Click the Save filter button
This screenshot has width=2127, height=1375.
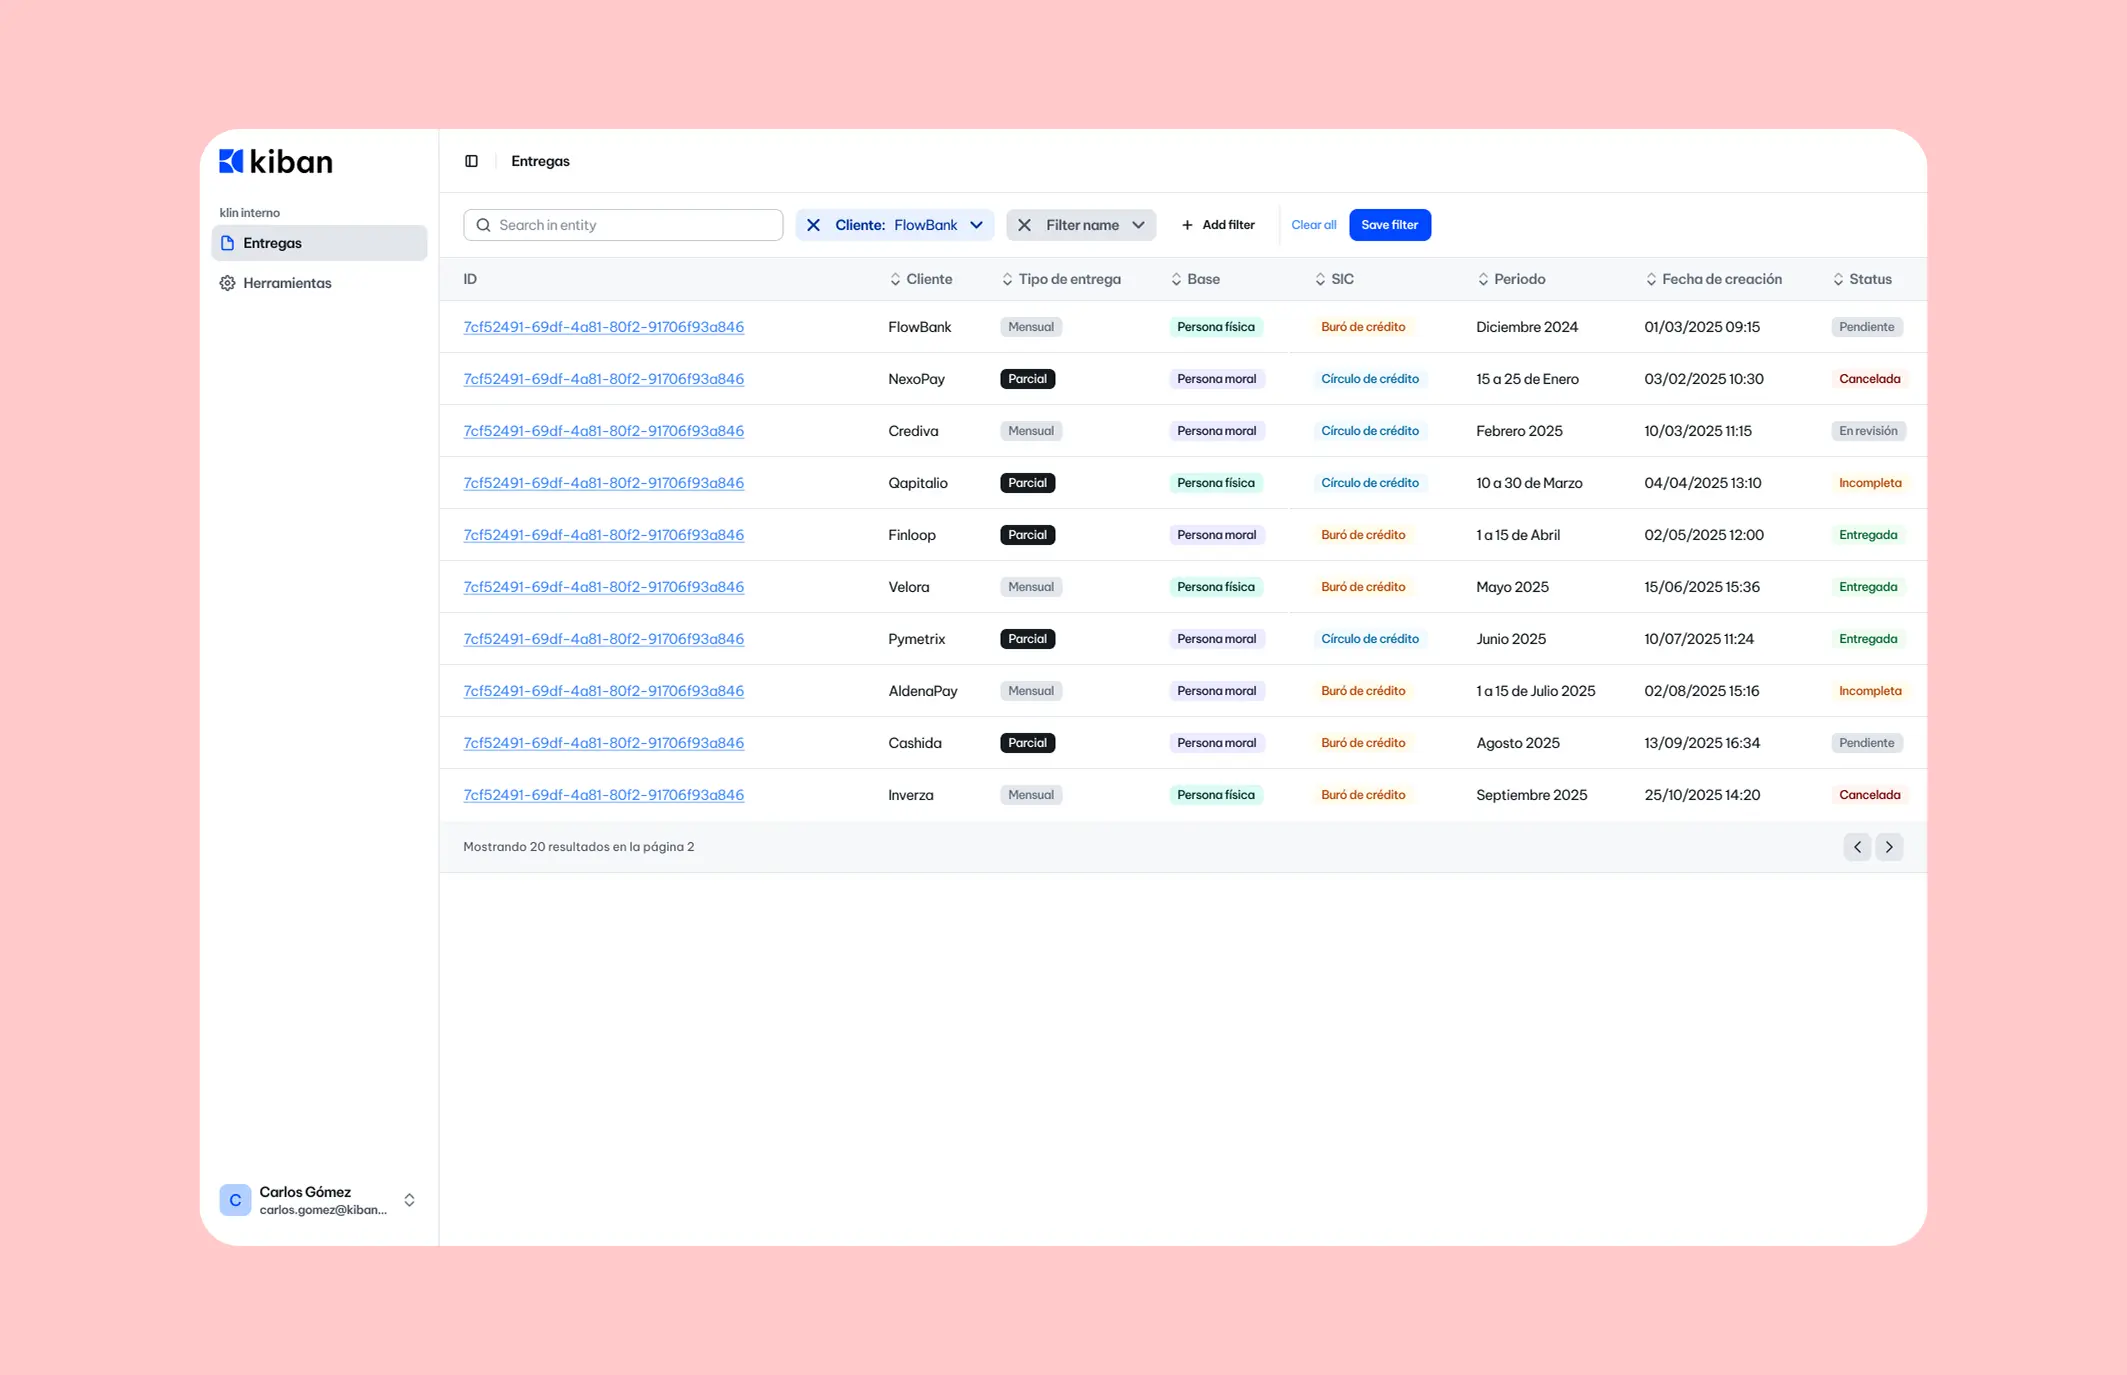(1389, 225)
